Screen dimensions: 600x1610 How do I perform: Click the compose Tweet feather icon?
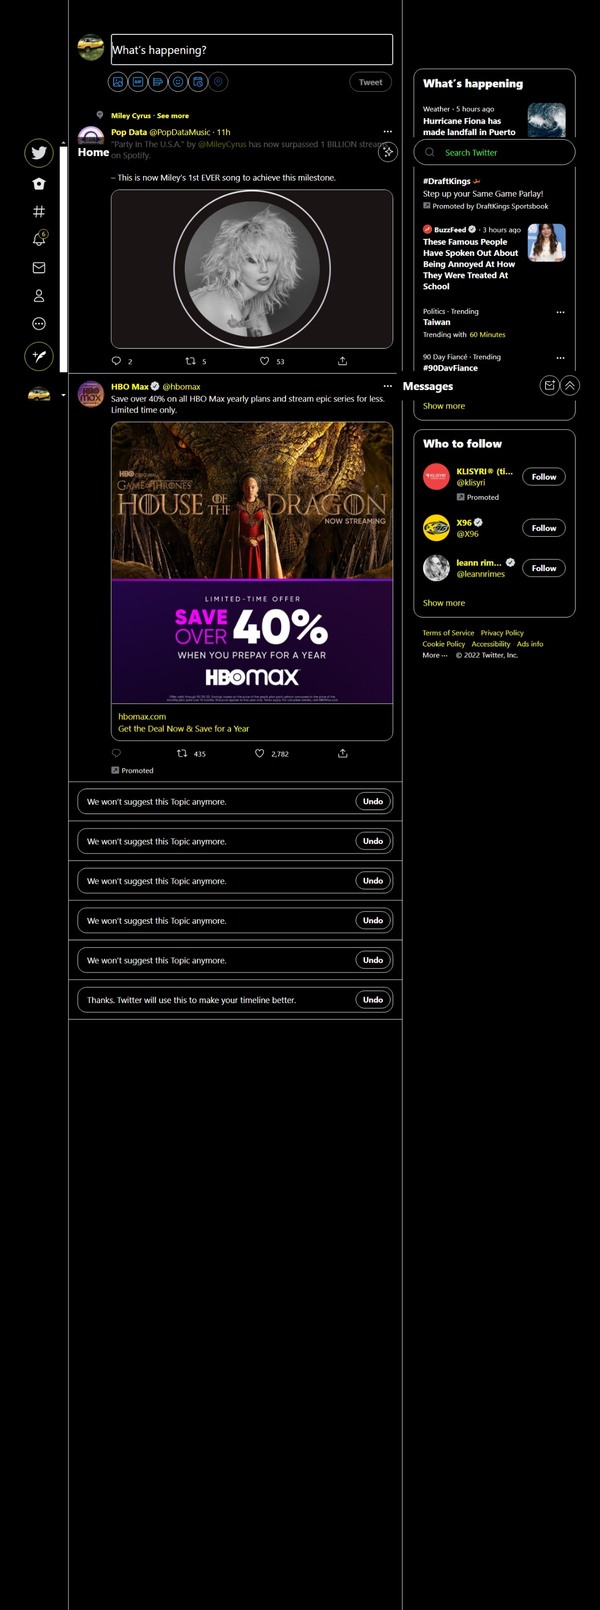click(x=39, y=355)
